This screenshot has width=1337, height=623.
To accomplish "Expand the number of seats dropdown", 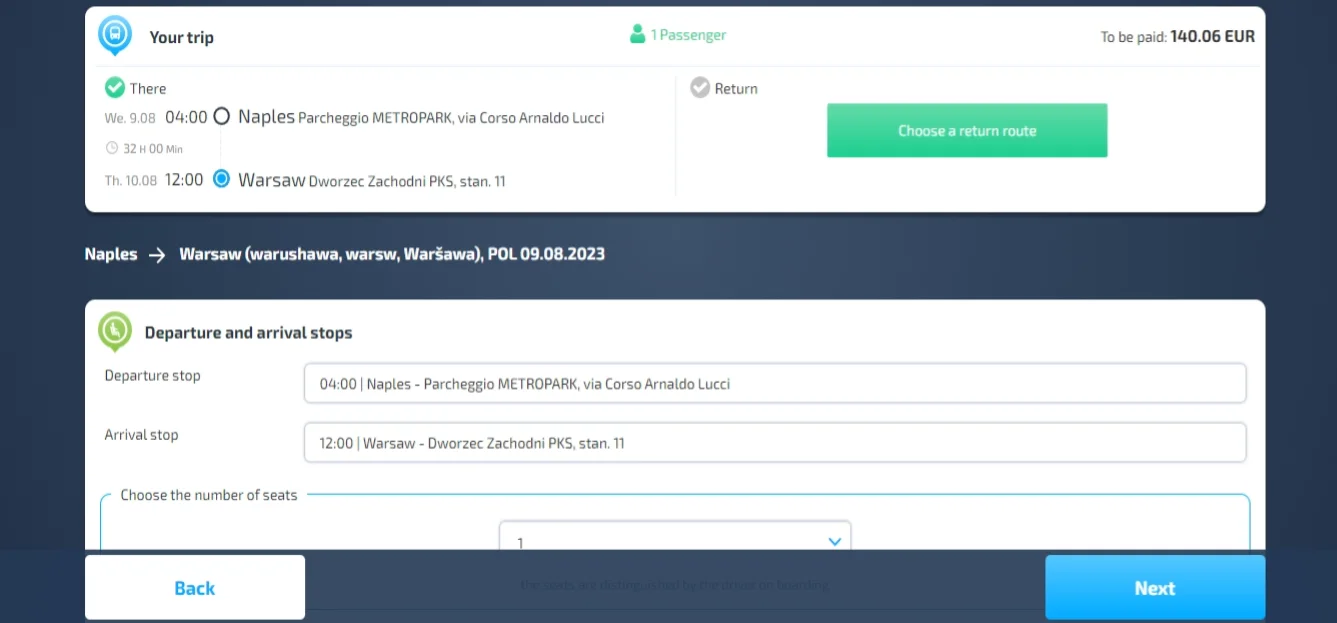I will [675, 538].
